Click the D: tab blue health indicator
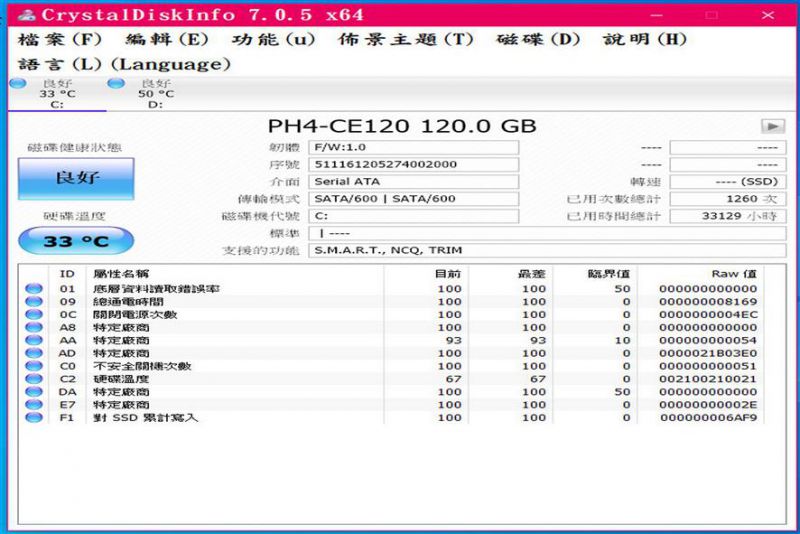 coord(116,83)
